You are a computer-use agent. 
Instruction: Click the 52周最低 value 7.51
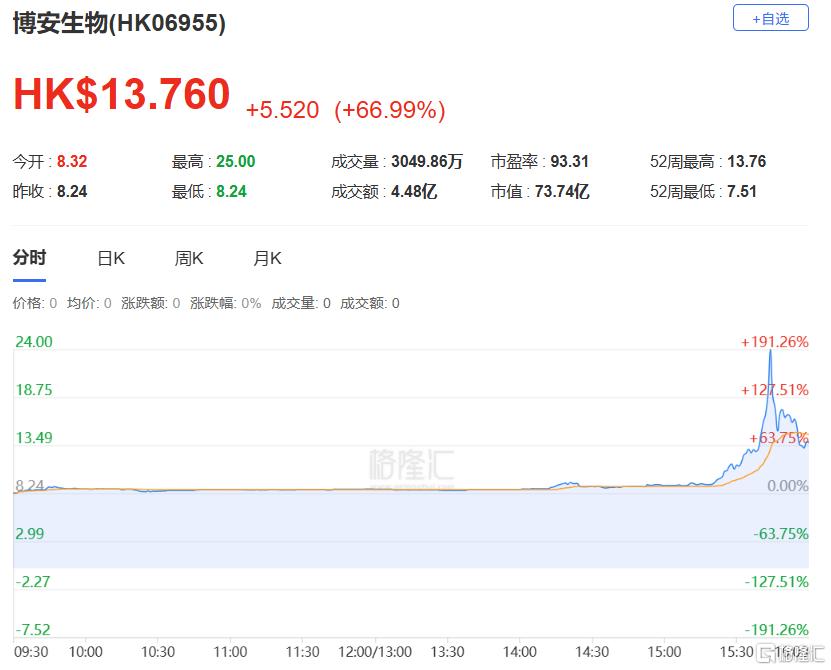click(x=742, y=191)
